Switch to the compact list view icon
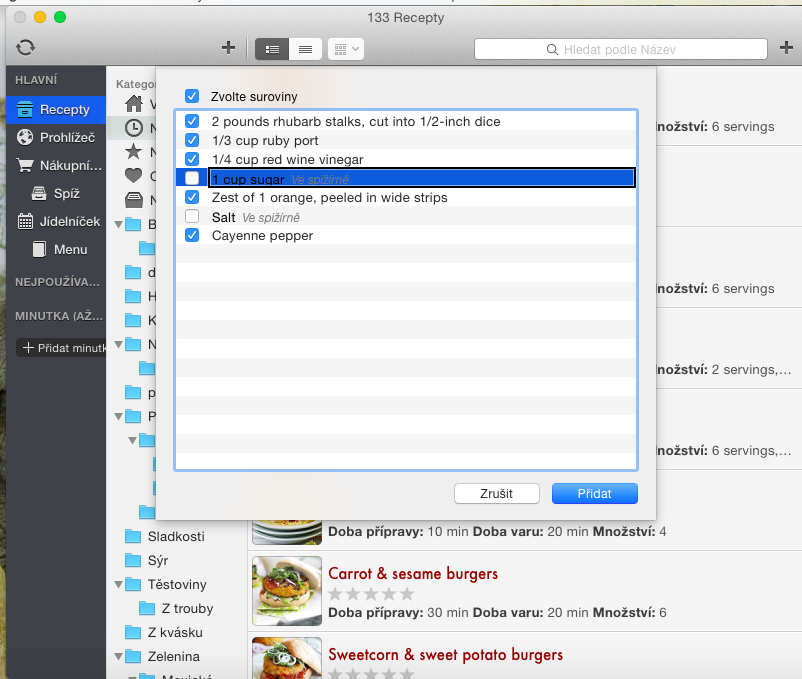This screenshot has width=802, height=679. click(305, 48)
